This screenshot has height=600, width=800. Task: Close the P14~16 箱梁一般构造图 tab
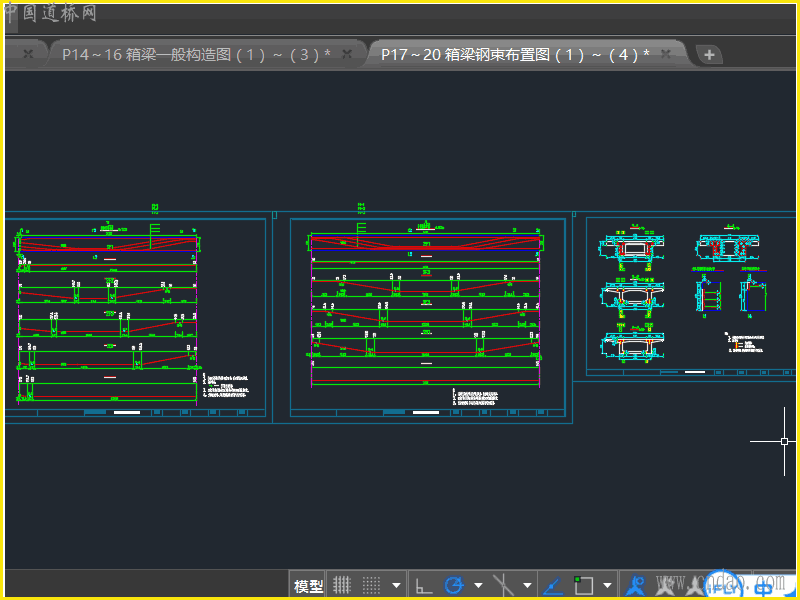coord(347,54)
